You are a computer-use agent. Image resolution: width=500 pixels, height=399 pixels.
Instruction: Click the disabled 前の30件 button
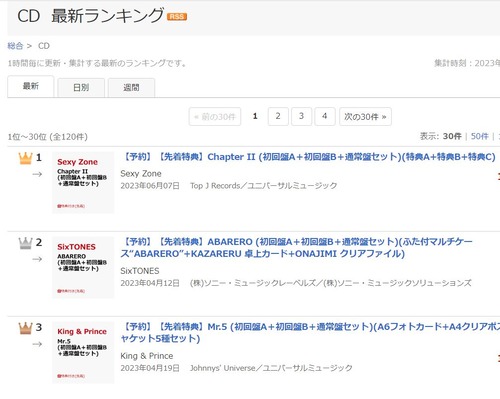[215, 117]
